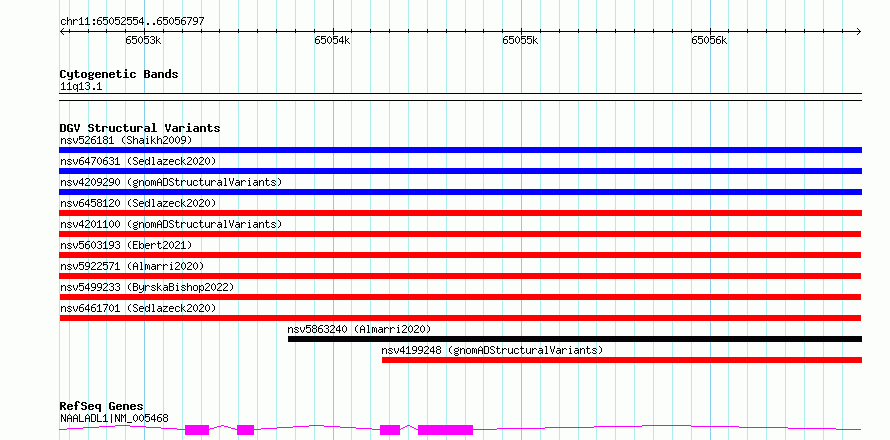Viewport: 890px width, 440px height.
Task: Click second magenta exon of NAALADL1
Action: click(245, 430)
